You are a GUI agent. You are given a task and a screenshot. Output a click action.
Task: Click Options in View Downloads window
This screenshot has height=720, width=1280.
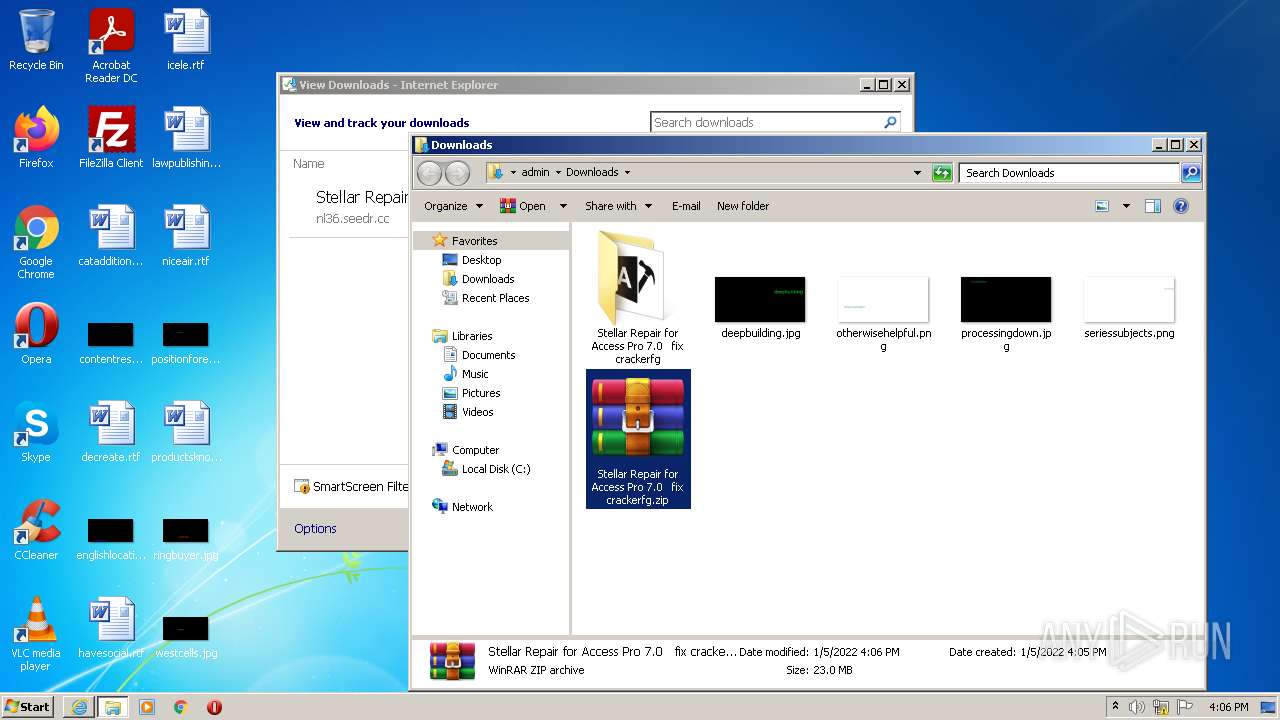click(315, 528)
